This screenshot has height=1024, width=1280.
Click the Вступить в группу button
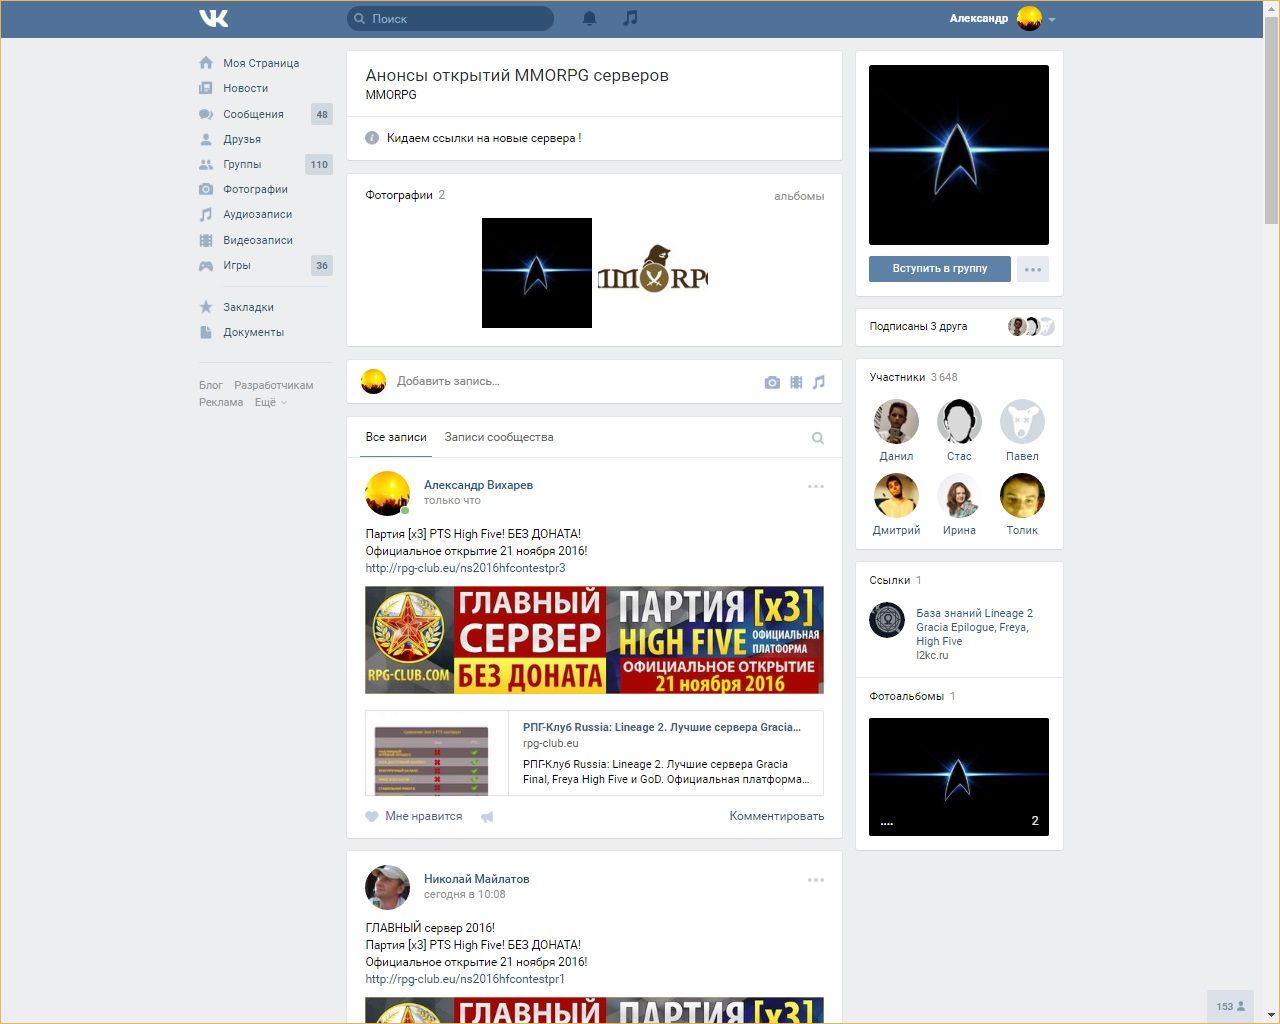940,269
